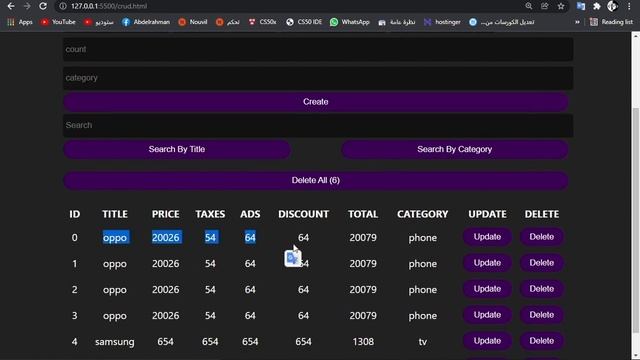The height and width of the screenshot is (360, 640).
Task: Open the Reading list
Action: coord(611,22)
